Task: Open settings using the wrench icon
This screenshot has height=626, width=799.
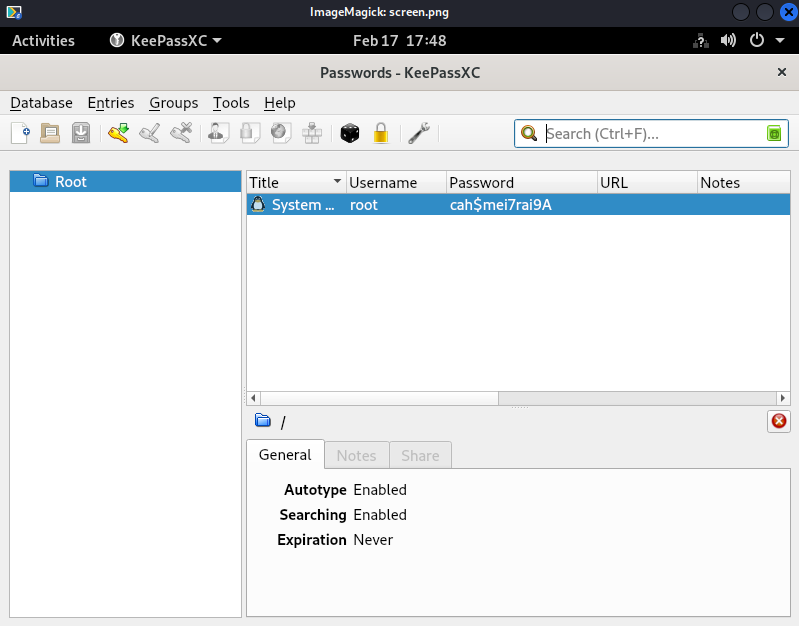Action: point(419,134)
